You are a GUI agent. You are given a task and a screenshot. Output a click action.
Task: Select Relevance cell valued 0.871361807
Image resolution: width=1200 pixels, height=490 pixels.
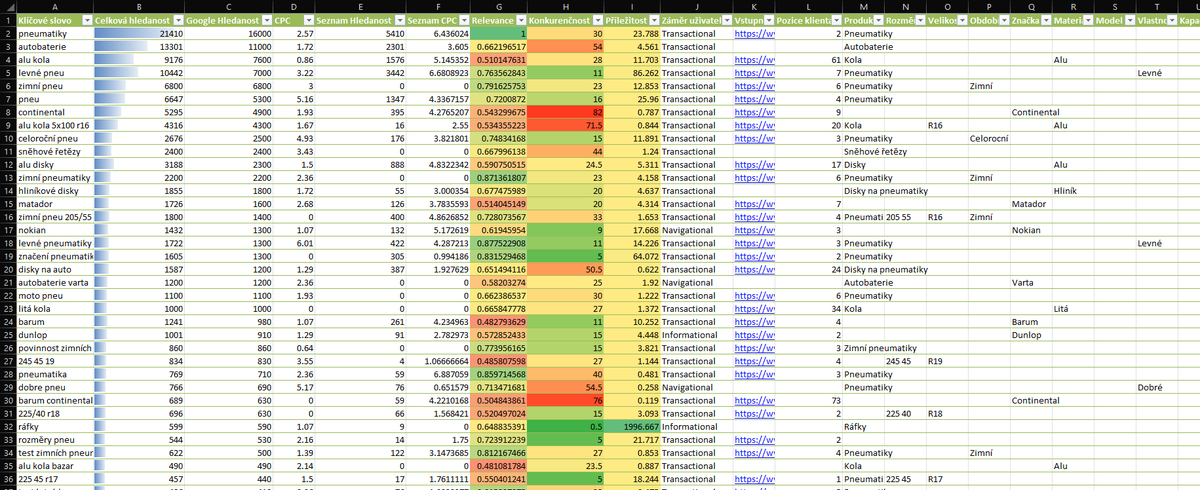(499, 178)
